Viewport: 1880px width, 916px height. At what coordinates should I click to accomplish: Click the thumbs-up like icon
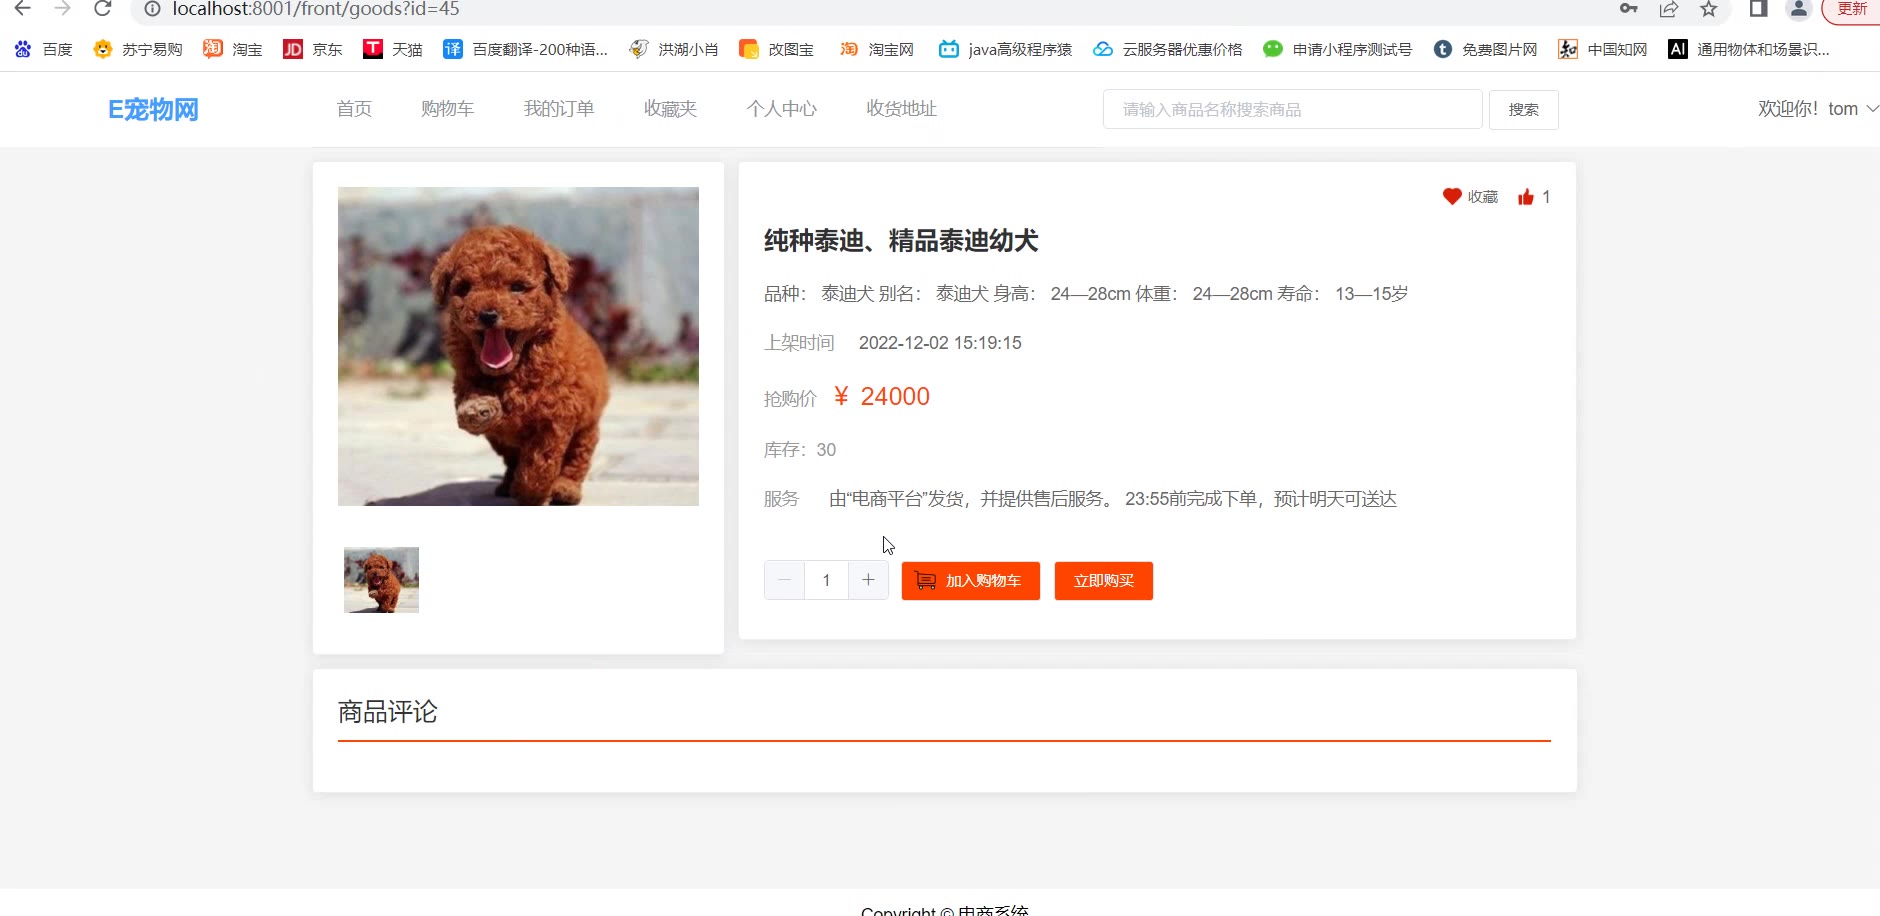click(x=1525, y=197)
